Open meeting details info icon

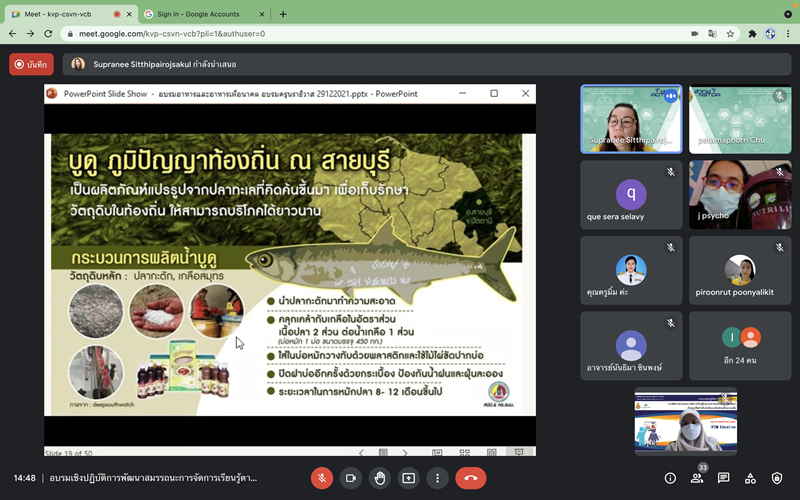click(670, 478)
